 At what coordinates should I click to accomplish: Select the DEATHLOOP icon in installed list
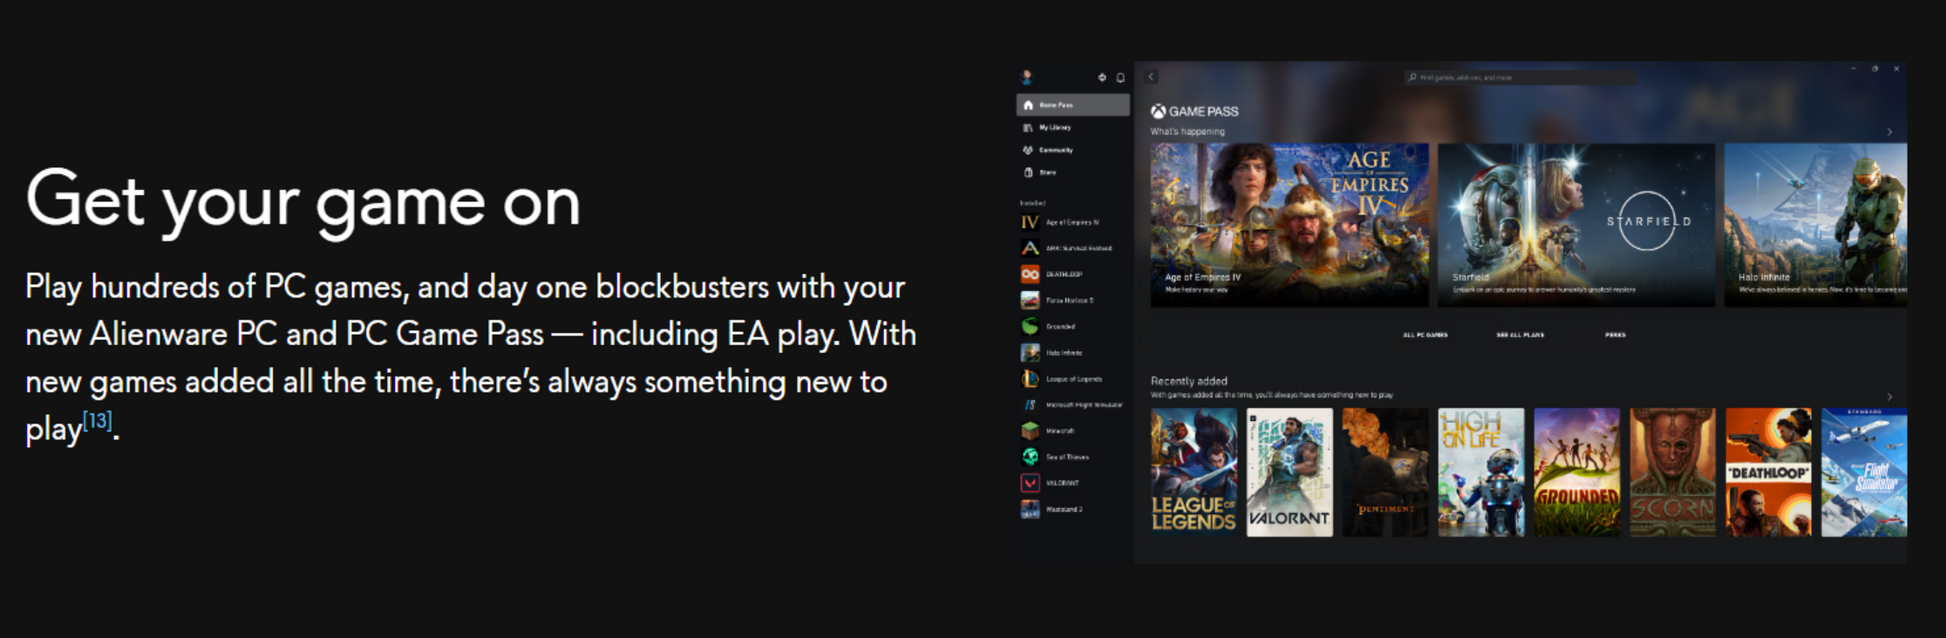coord(1029,274)
